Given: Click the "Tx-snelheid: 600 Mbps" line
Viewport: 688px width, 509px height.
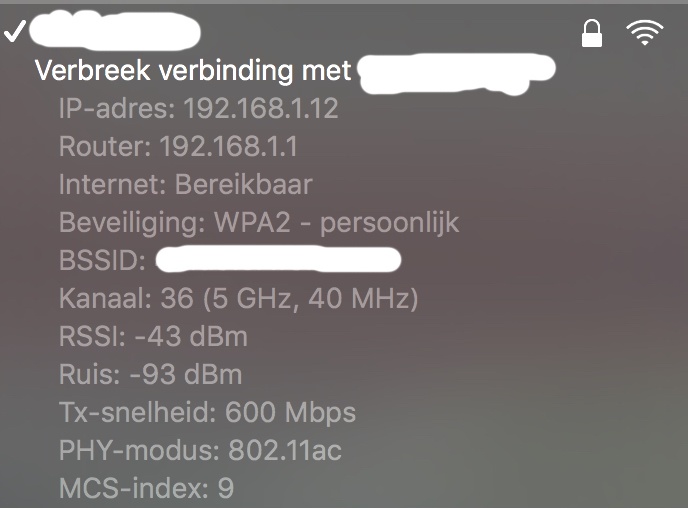Looking at the screenshot, I should click(x=207, y=413).
